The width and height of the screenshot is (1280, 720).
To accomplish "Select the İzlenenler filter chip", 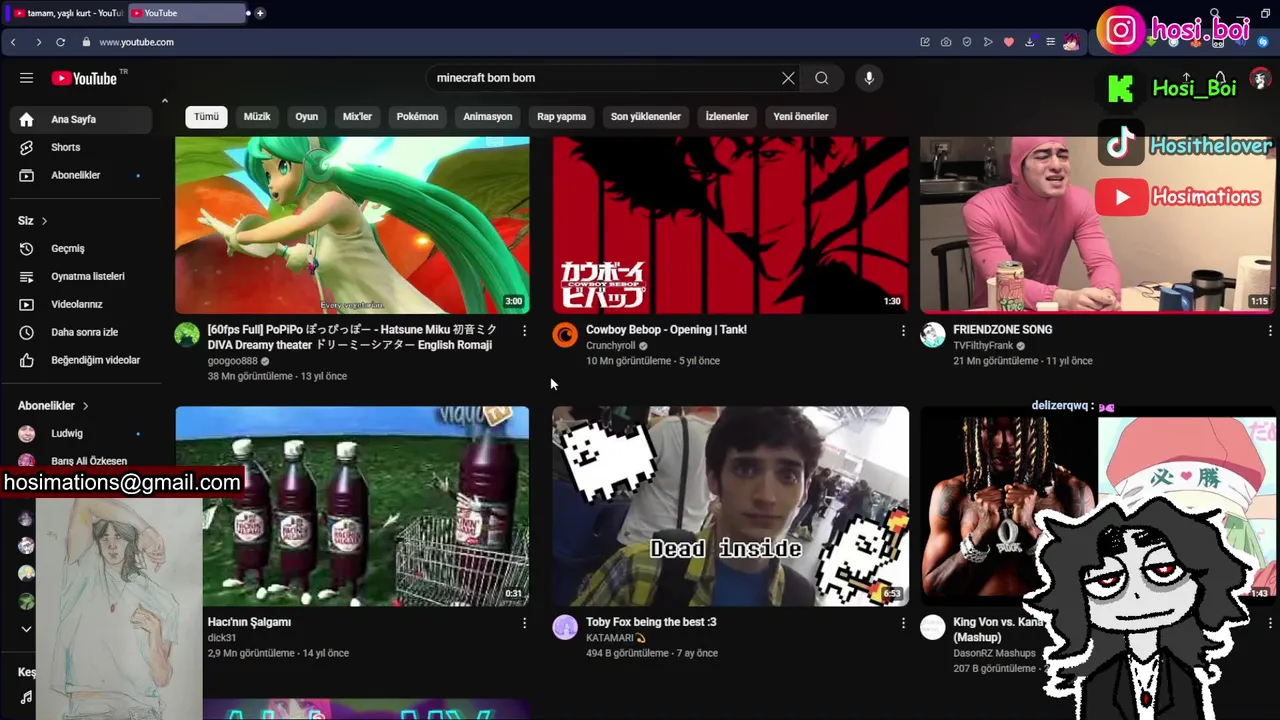I will [727, 117].
